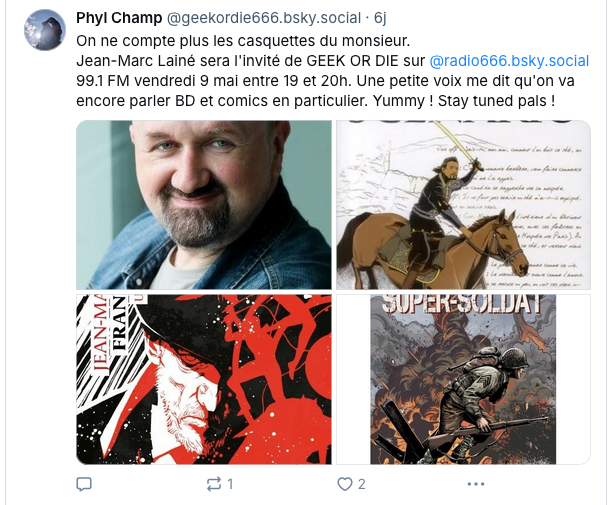Open the red and black comic cover
Viewport: 613px width, 505px height.
[x=204, y=380]
